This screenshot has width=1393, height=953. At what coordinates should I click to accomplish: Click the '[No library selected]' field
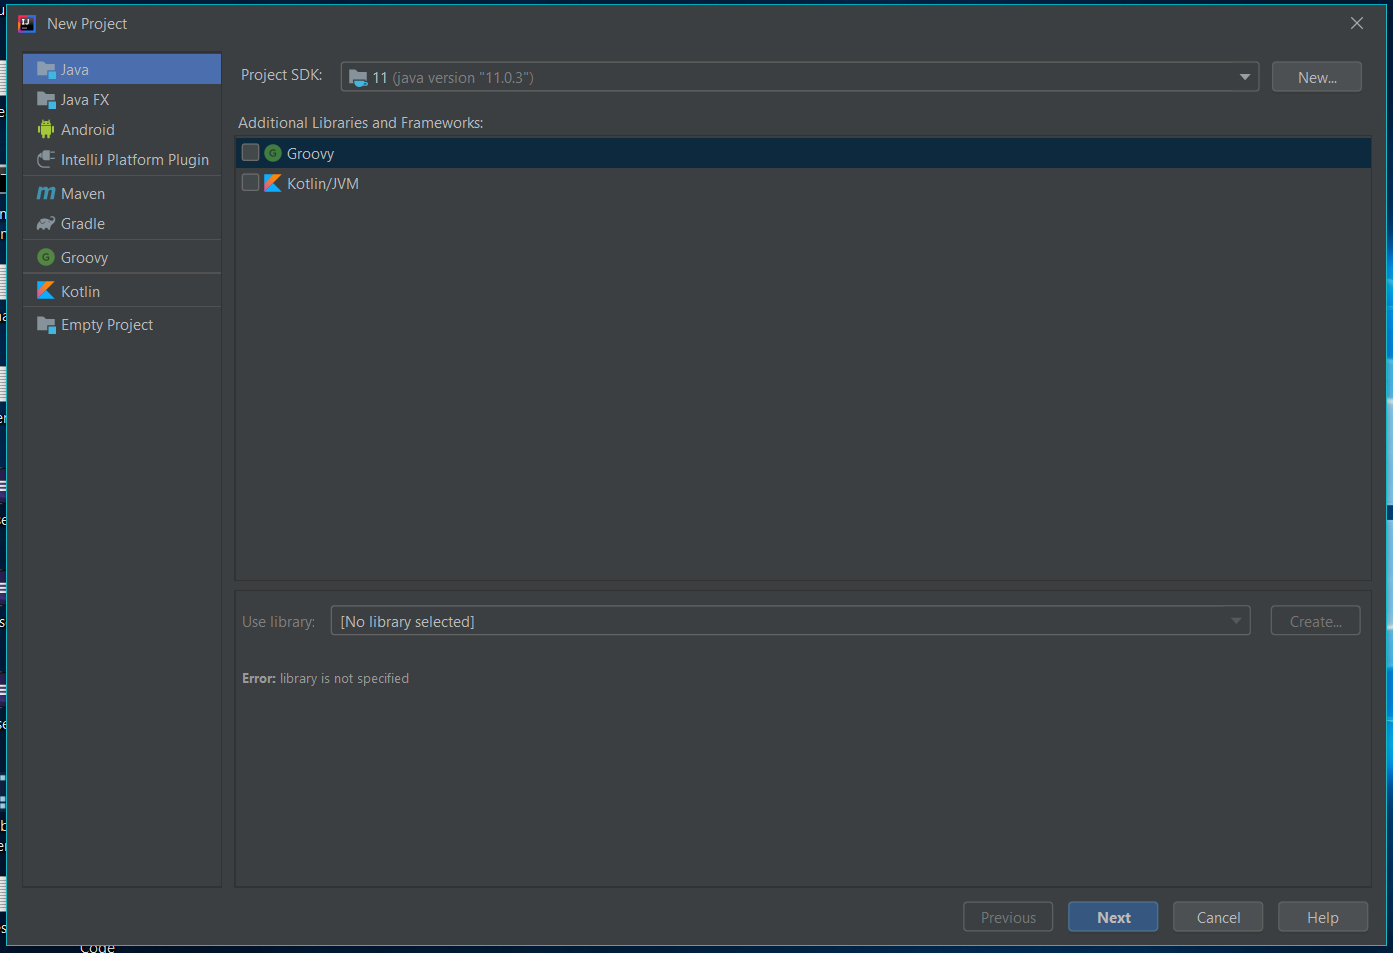click(790, 621)
